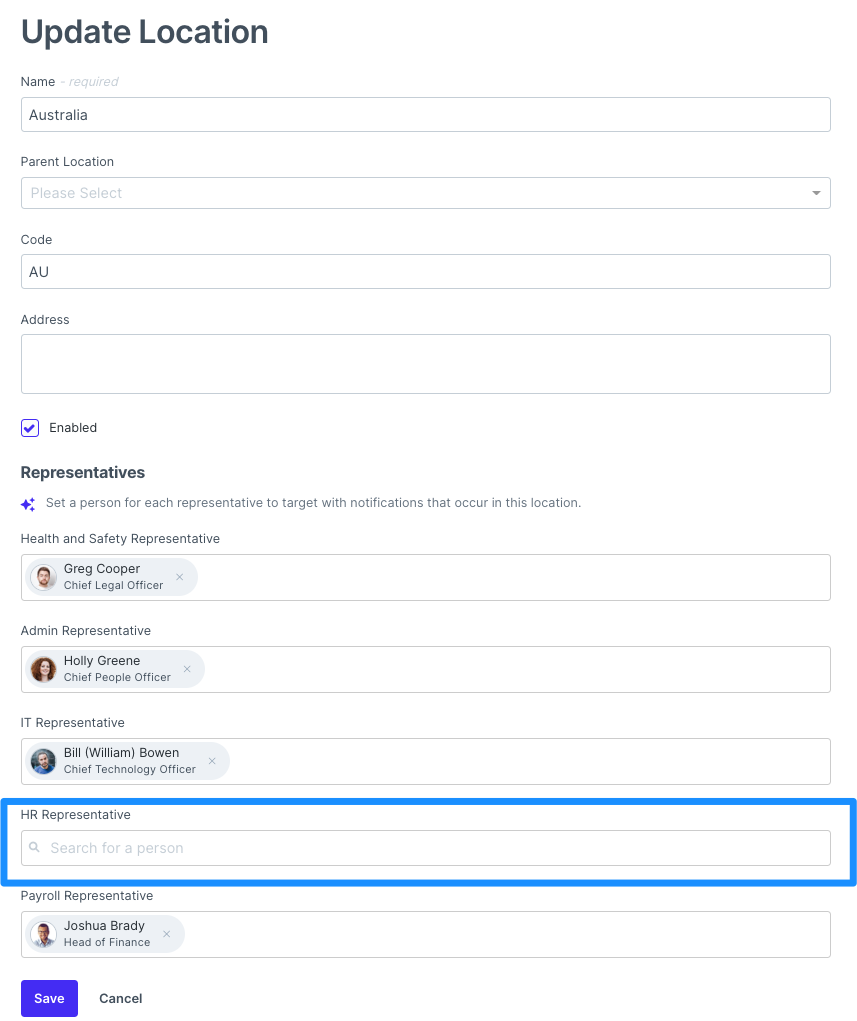Remove Joshua Brady as Payroll Representative
Viewport: 857px width, 1021px height.
click(166, 934)
